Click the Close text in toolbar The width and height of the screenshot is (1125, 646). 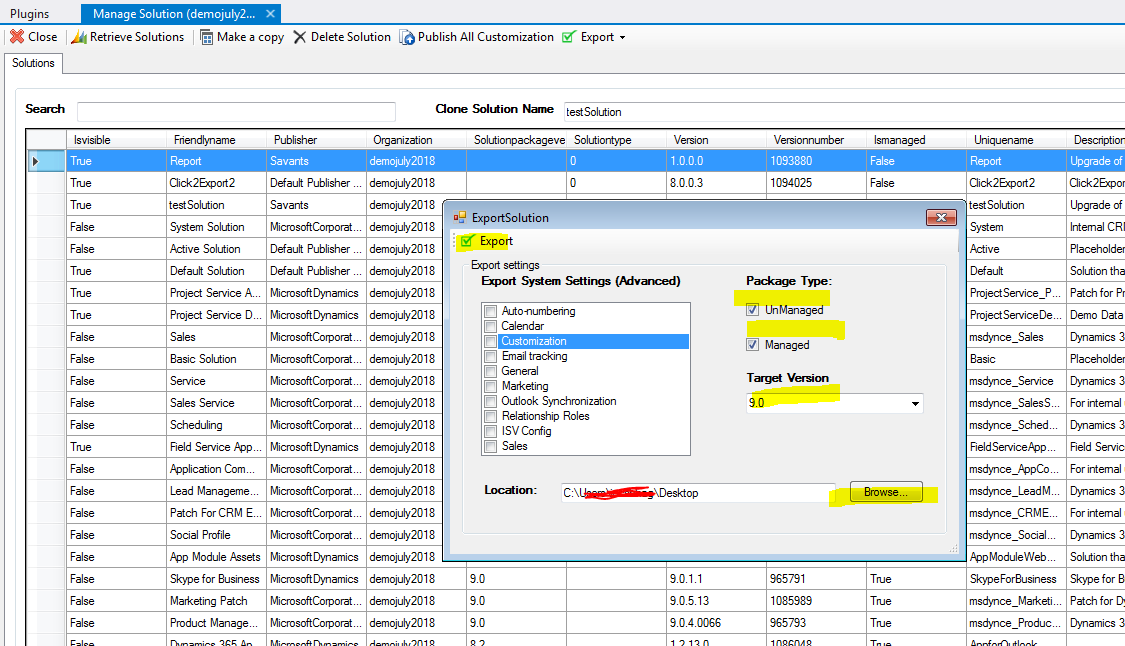pos(42,37)
